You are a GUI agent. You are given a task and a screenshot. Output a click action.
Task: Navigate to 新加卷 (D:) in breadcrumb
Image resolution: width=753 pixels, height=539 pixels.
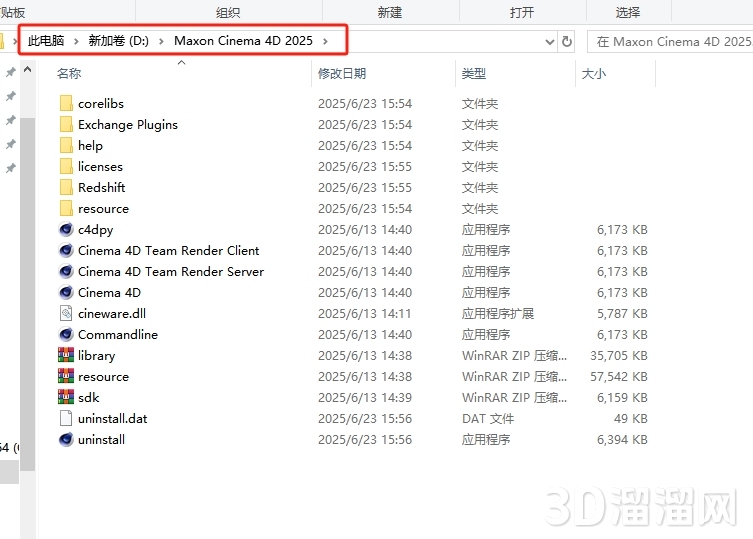pos(118,41)
